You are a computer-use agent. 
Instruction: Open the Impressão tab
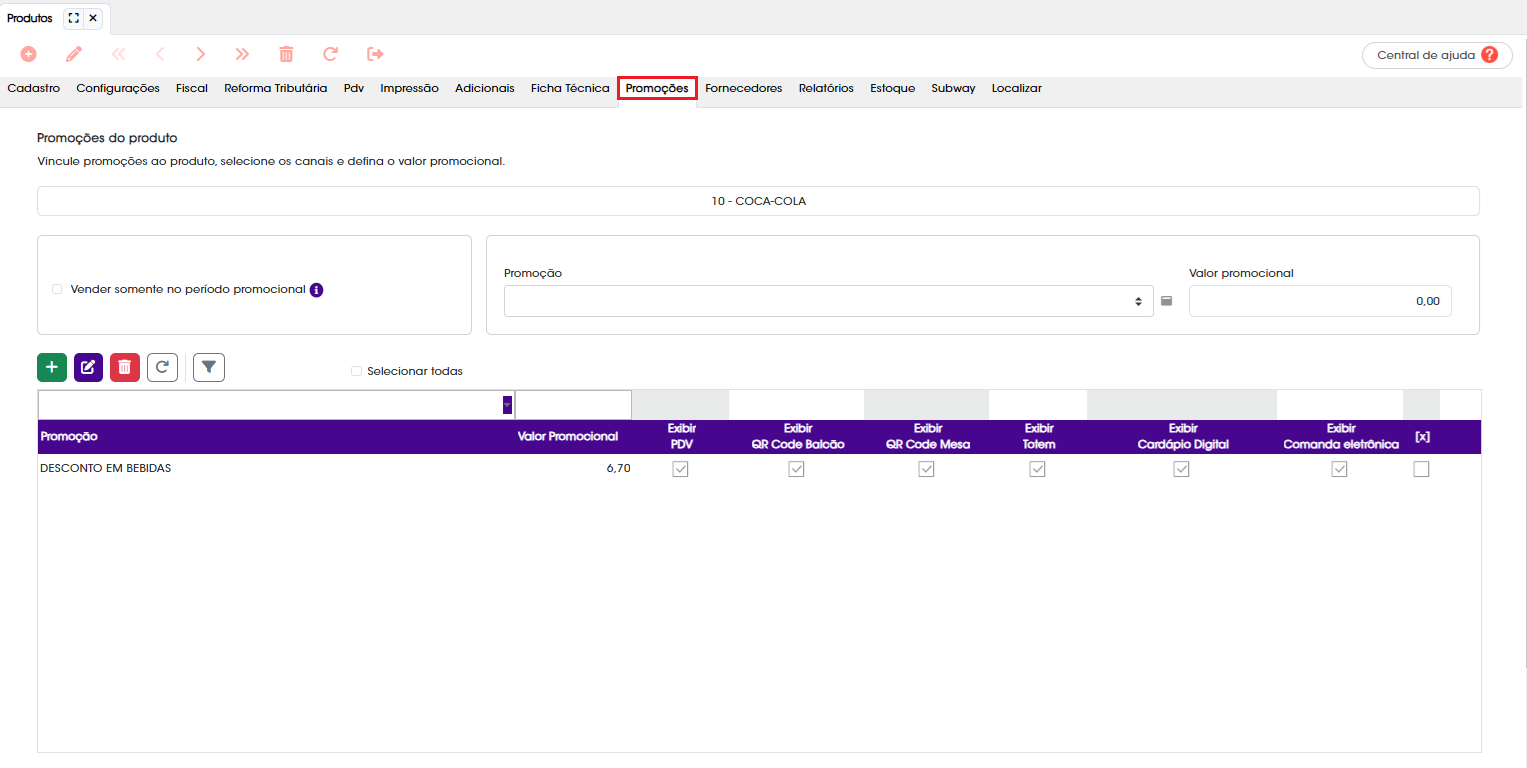tap(409, 88)
